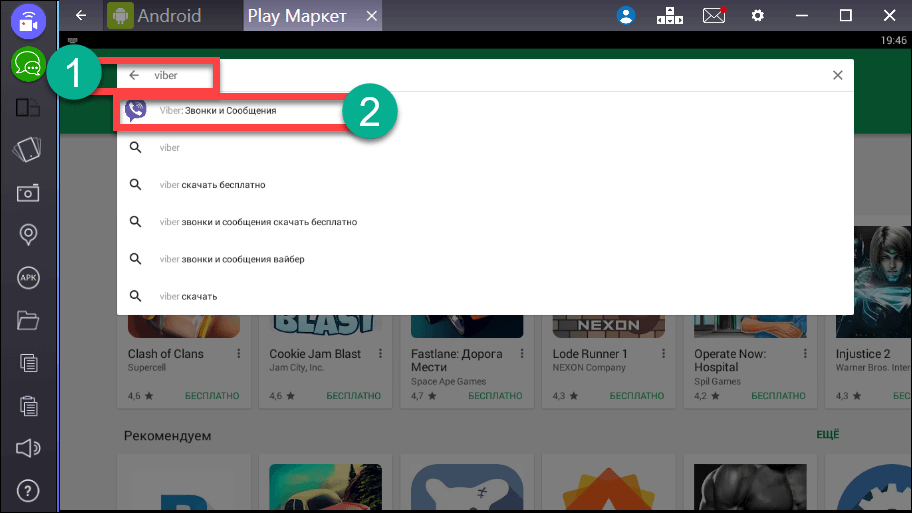Open the green chat bubble icon
The height and width of the screenshot is (513, 912).
[28, 65]
